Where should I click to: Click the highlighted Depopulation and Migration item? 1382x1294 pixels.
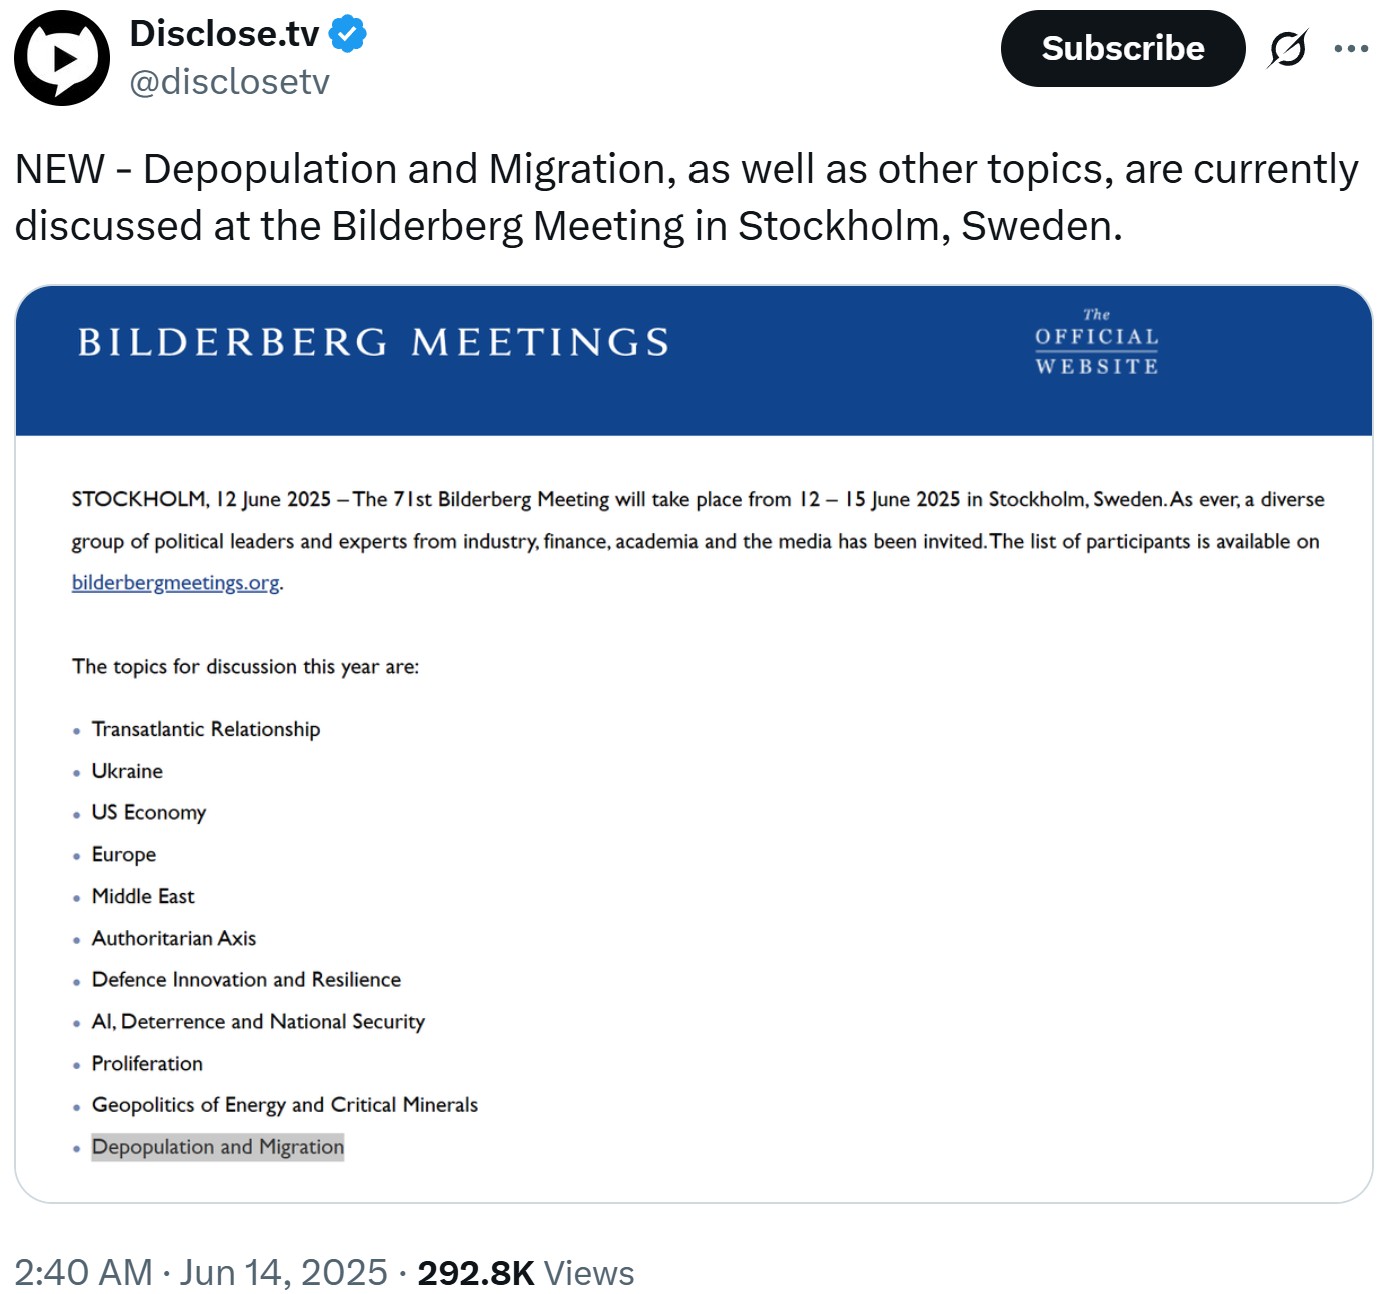218,1147
